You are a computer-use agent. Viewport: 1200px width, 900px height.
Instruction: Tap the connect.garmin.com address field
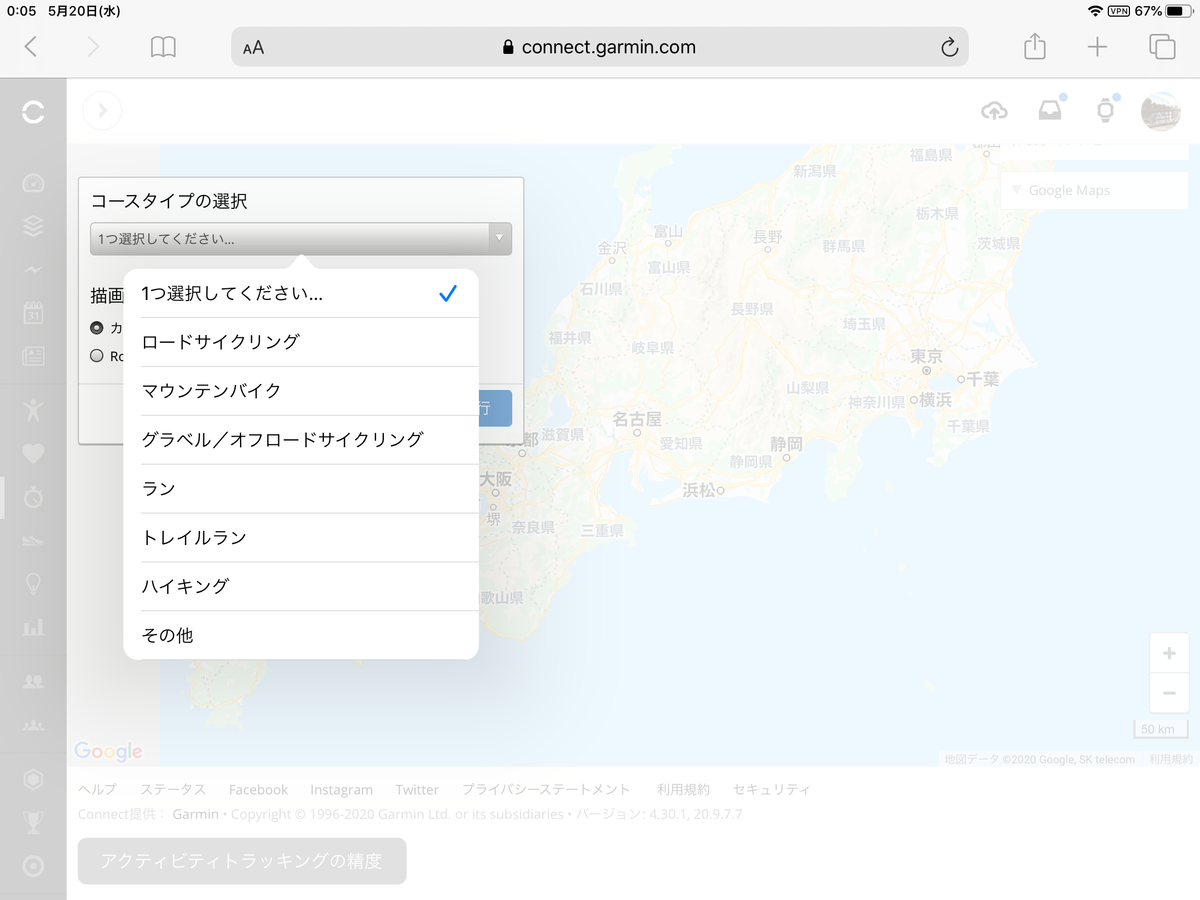tap(600, 47)
